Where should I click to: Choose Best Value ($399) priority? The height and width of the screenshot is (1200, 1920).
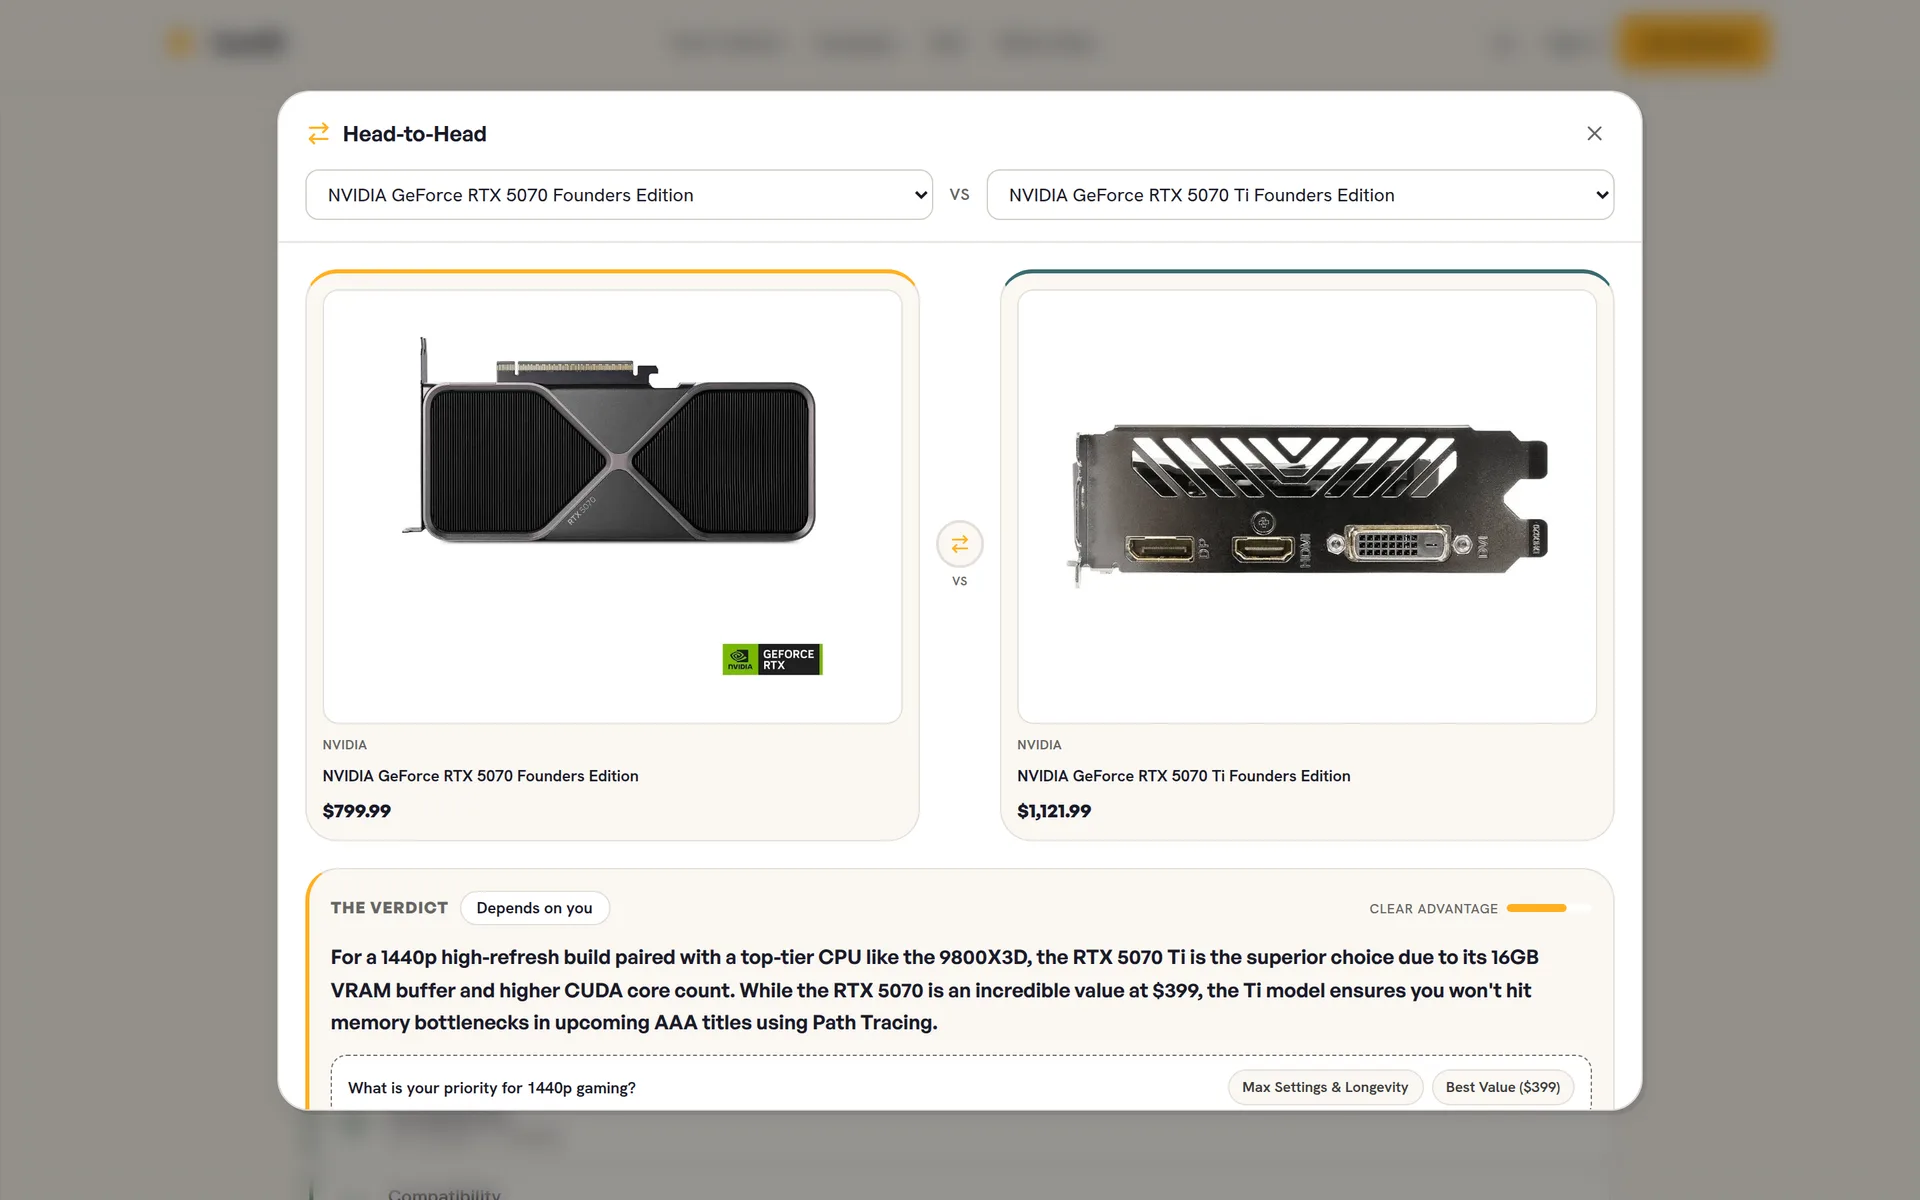click(1503, 1087)
